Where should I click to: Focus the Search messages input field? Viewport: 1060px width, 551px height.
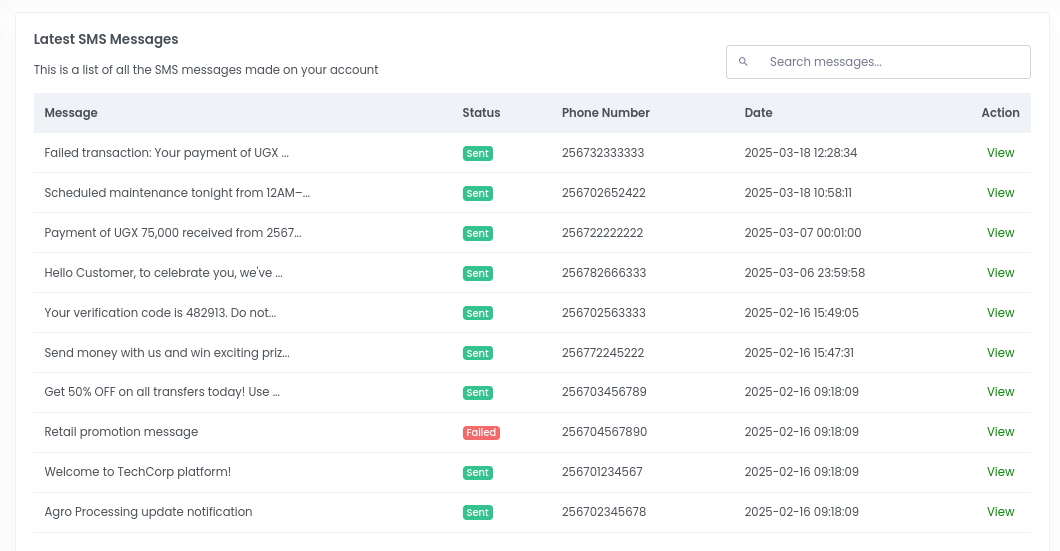pos(878,62)
